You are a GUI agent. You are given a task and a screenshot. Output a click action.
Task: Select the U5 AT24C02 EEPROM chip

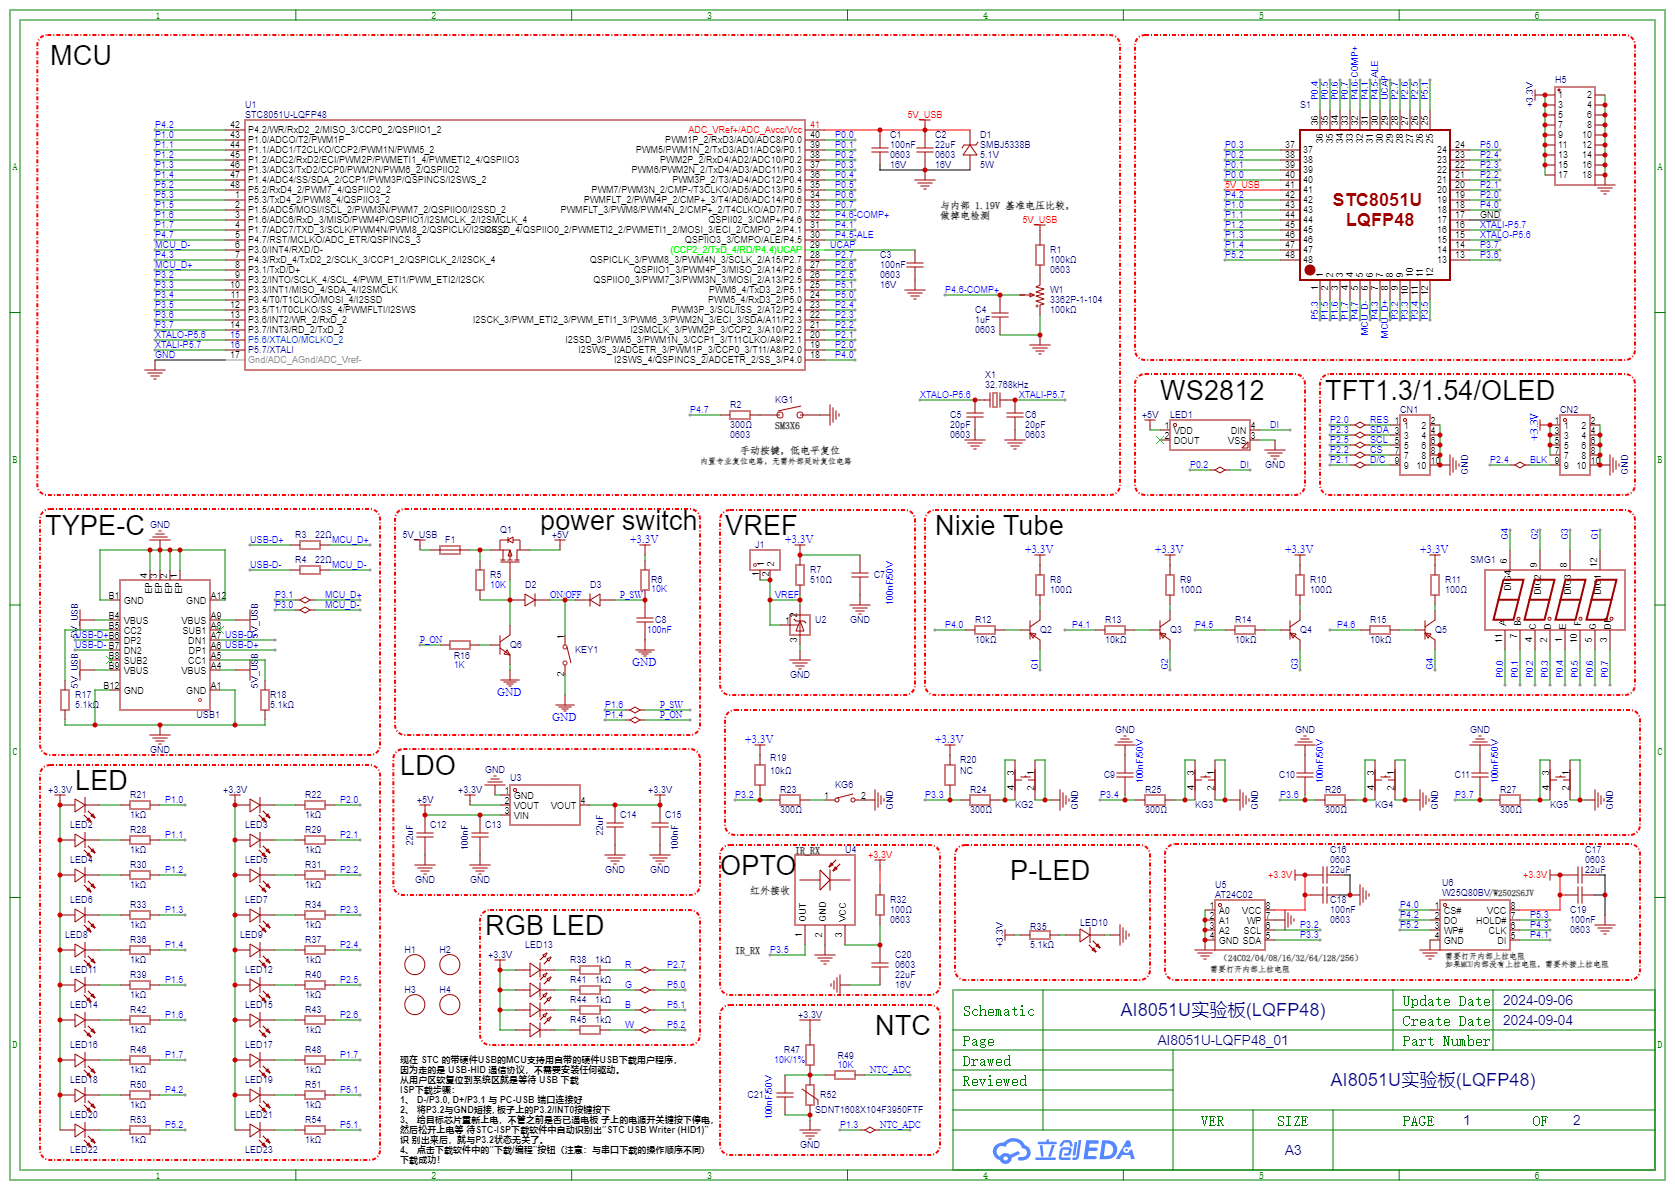pos(1240,924)
